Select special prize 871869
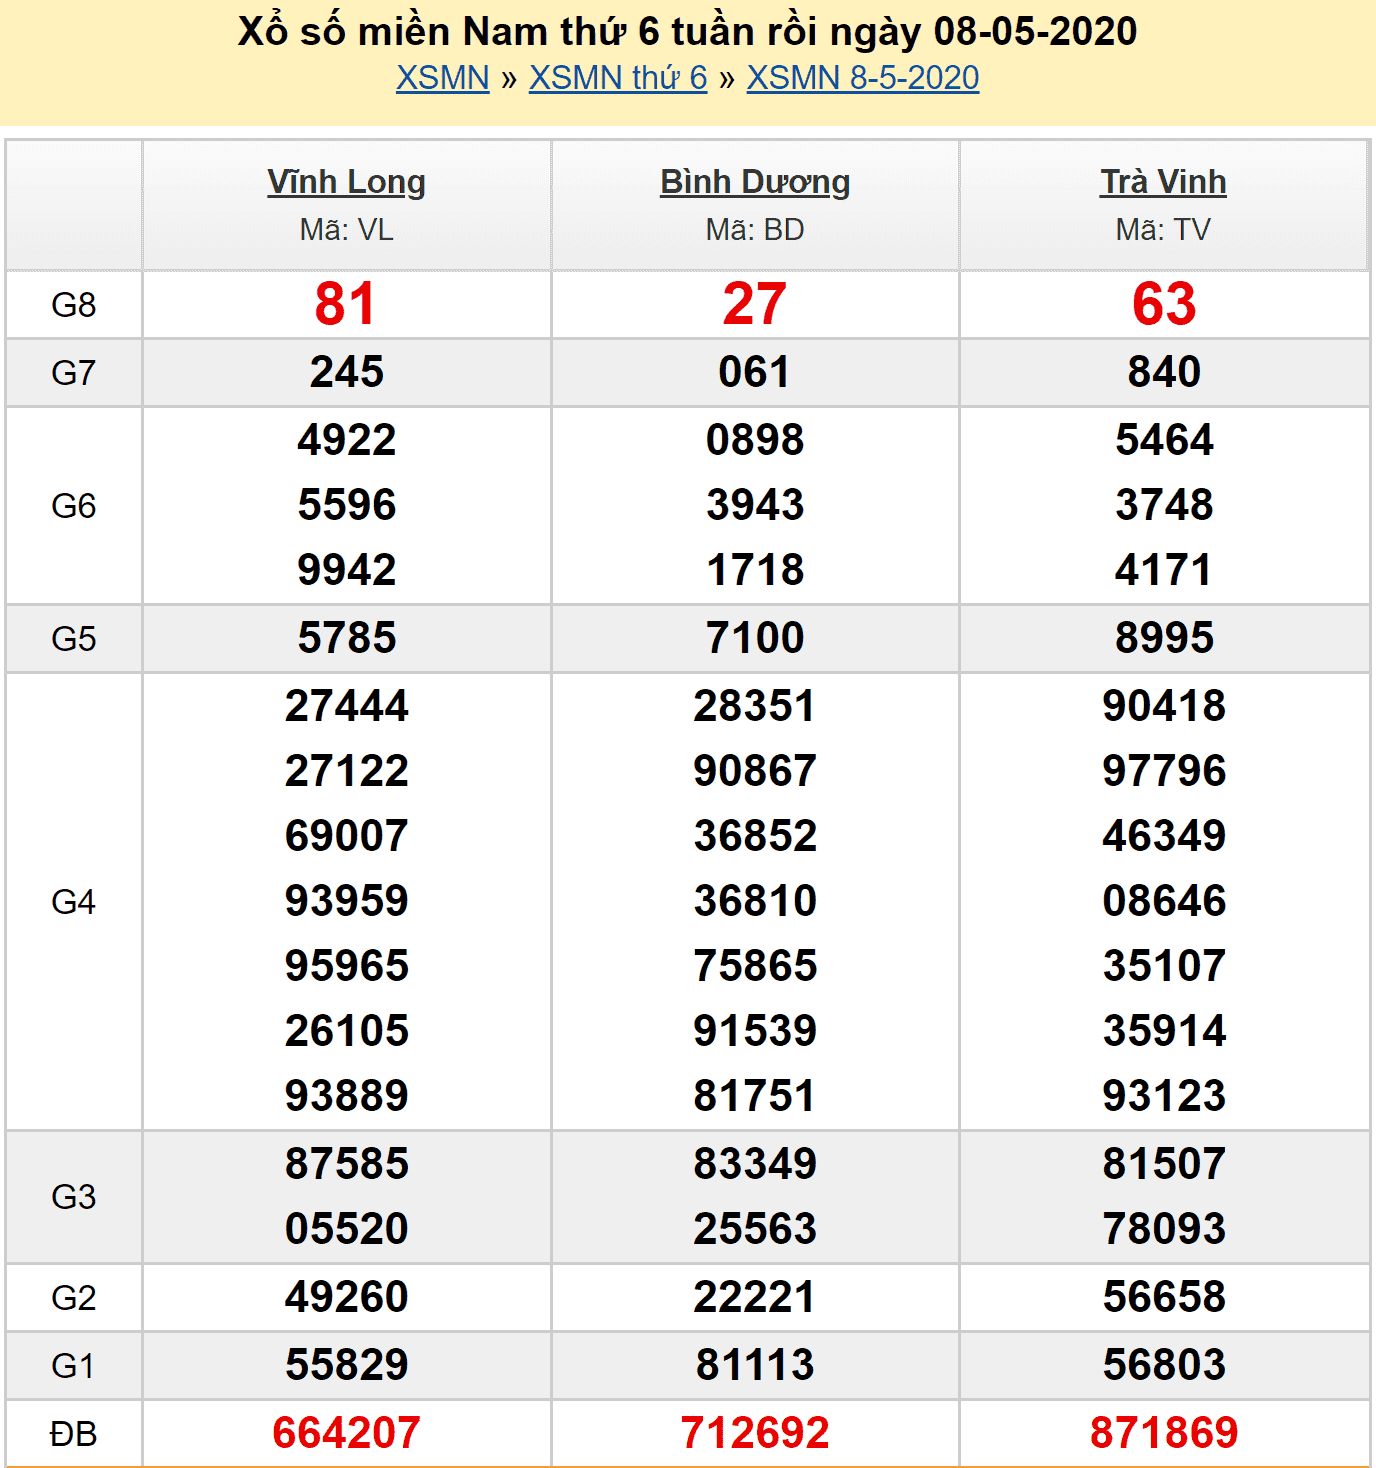 pos(1164,1433)
